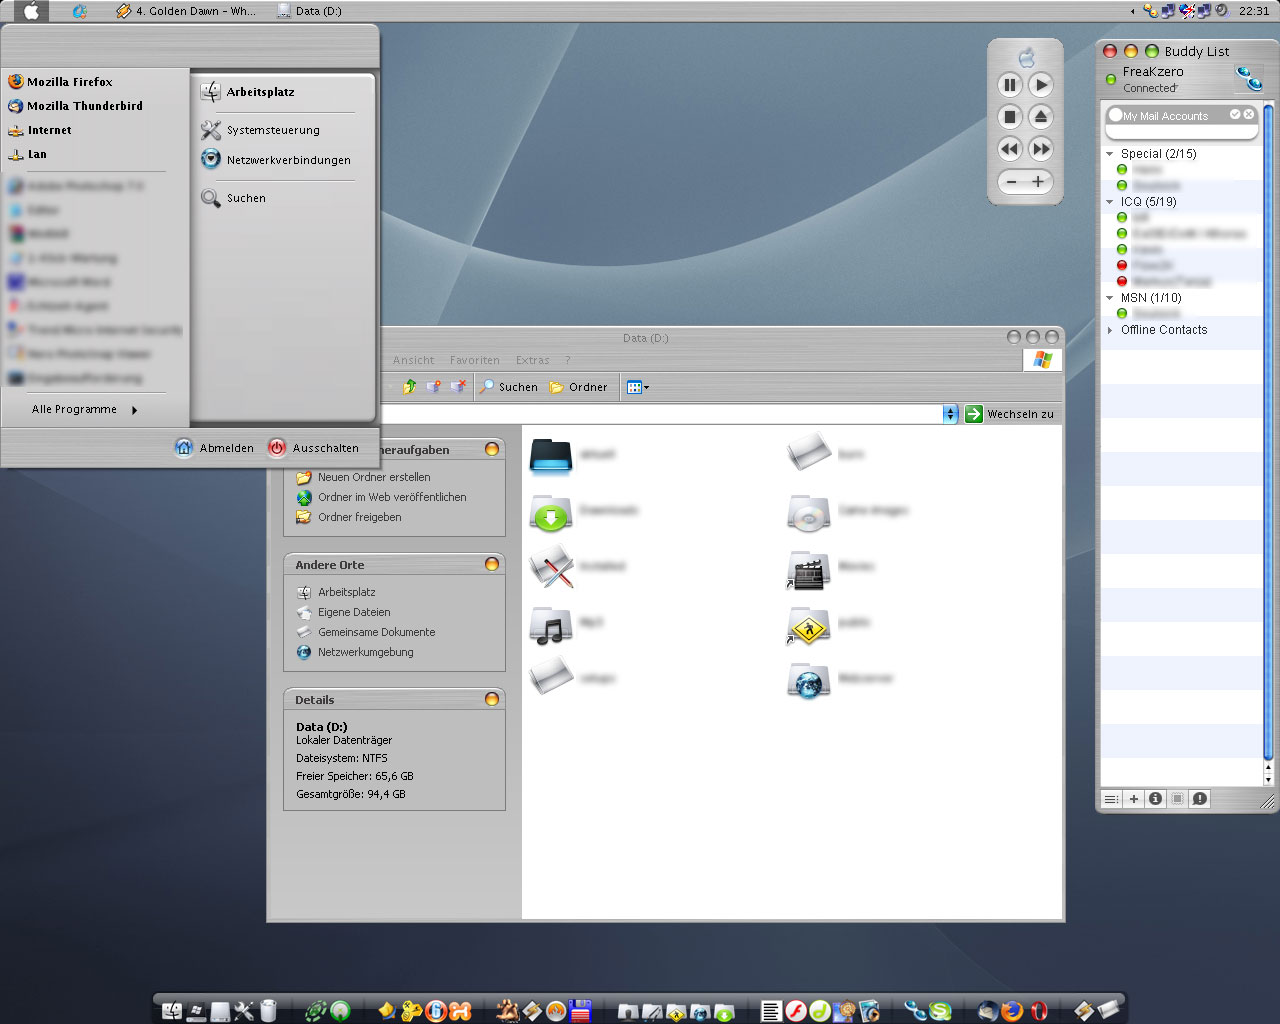The image size is (1280, 1024).
Task: Click the clock showing 22:31
Action: [x=1254, y=11]
